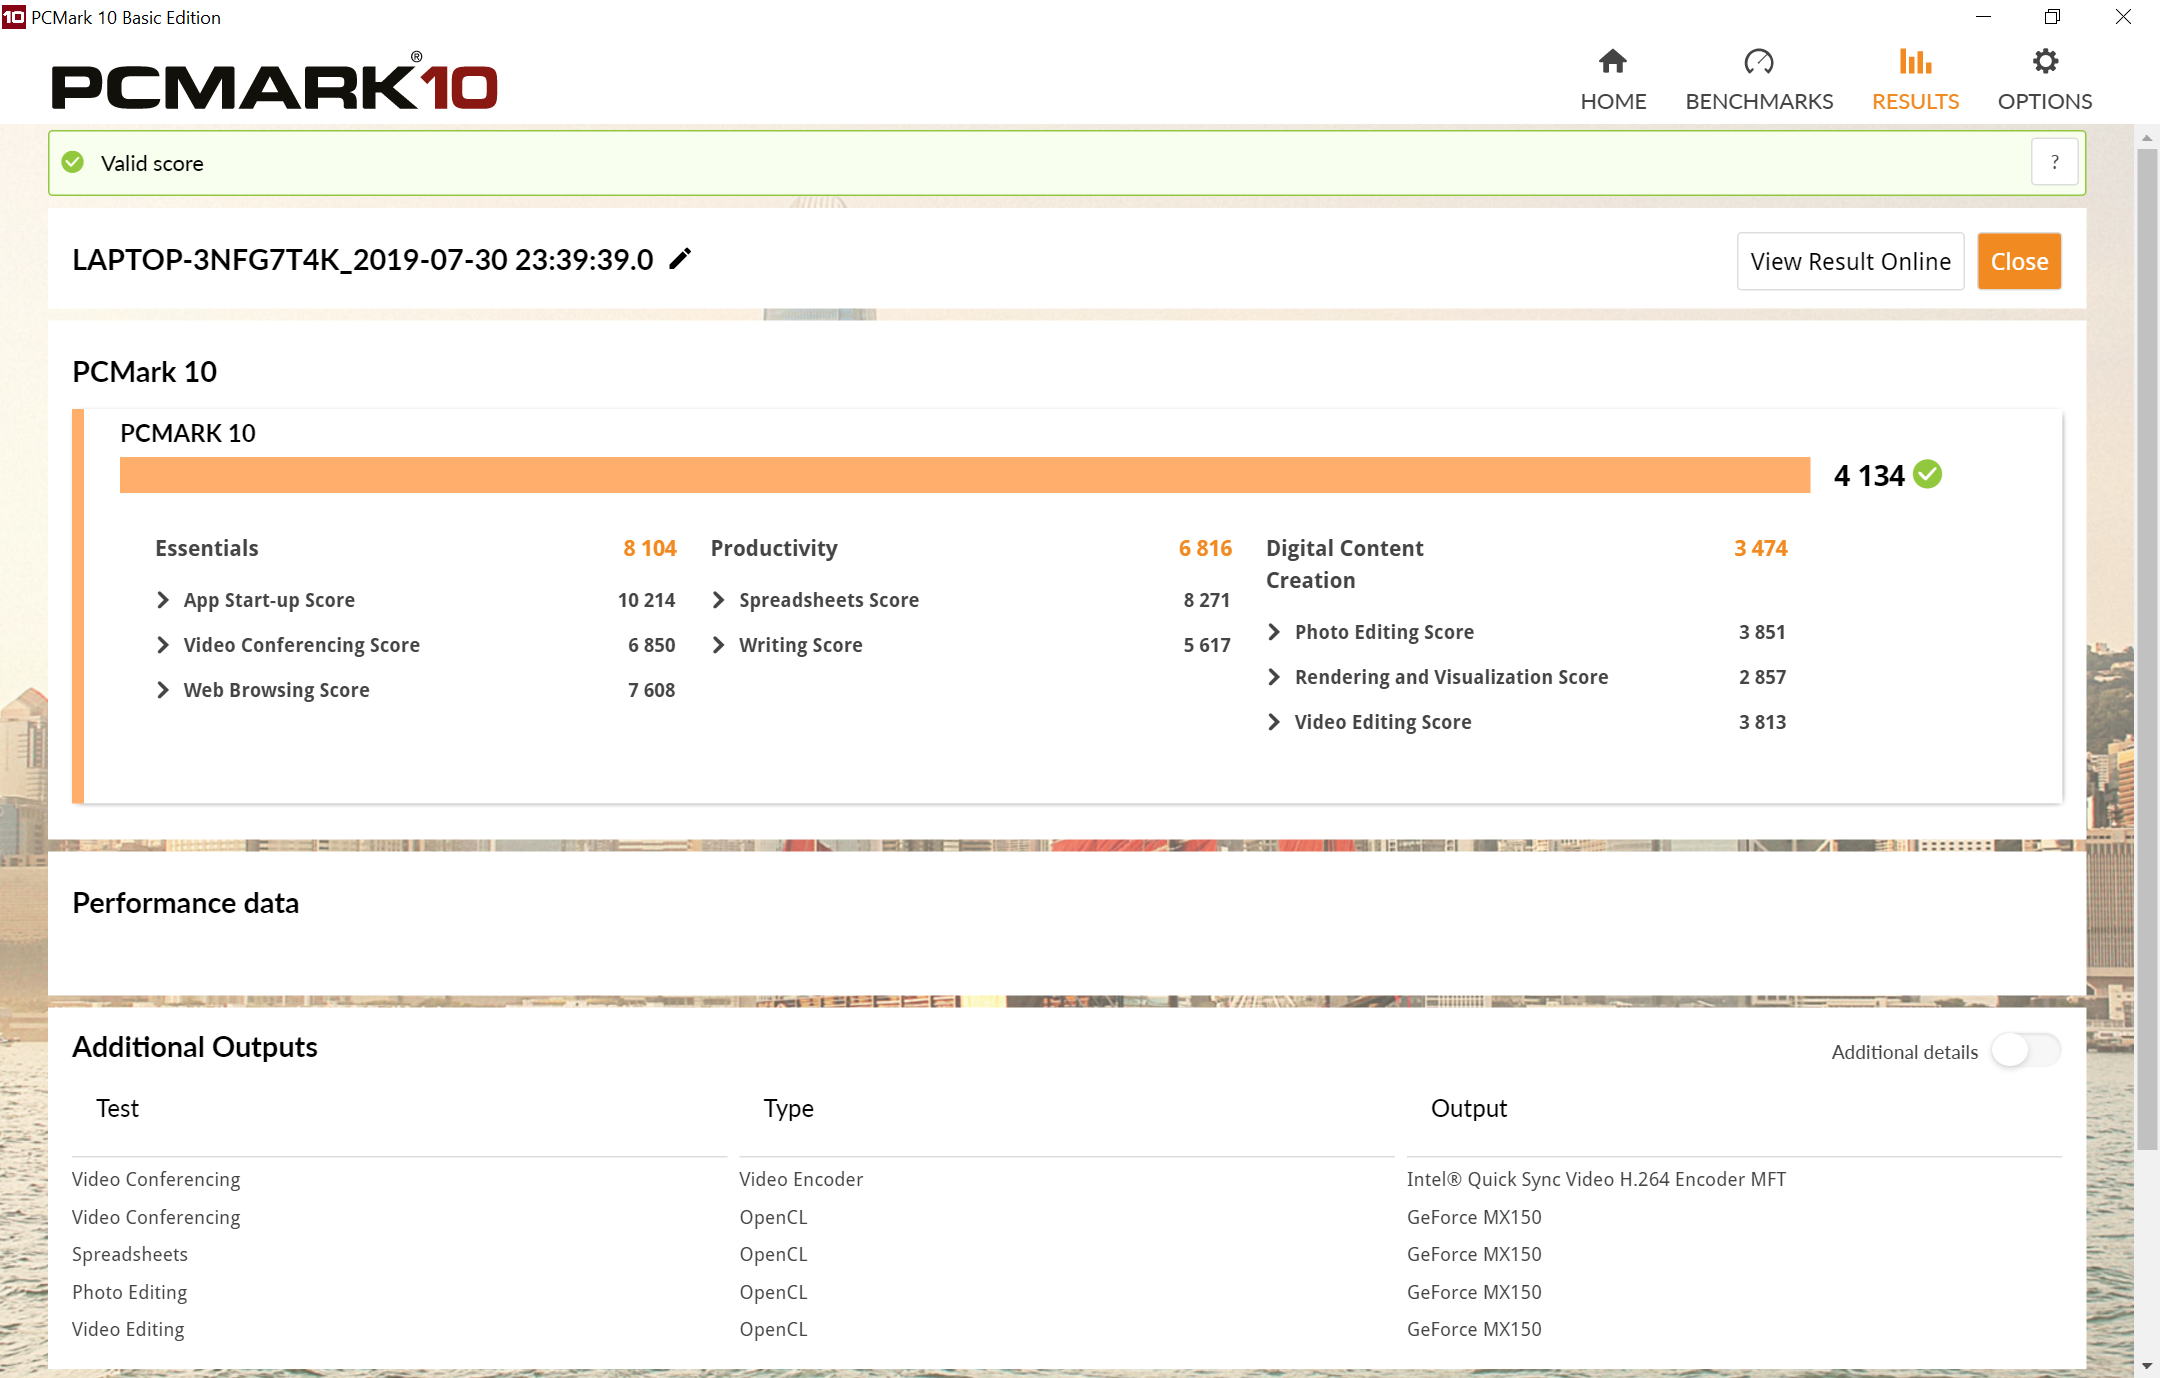This screenshot has height=1378, width=2160.
Task: Click the PCMark 10 title bar app icon
Action: coord(13,17)
